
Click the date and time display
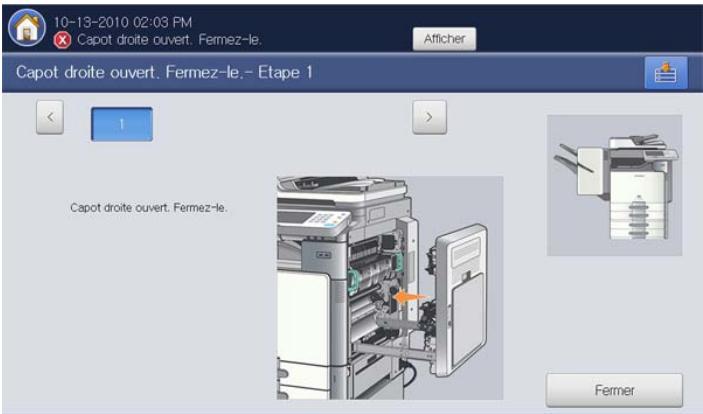tap(125, 22)
